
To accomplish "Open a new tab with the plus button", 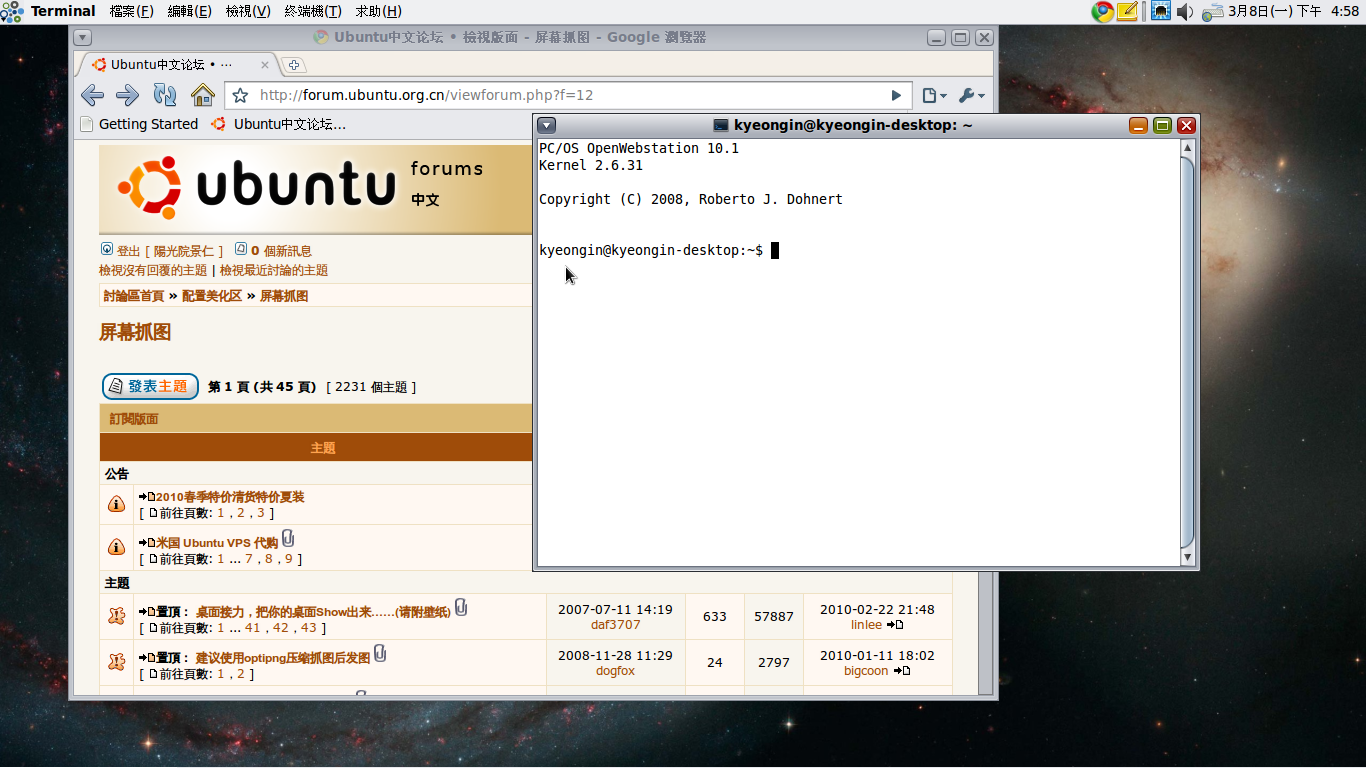I will 294,65.
